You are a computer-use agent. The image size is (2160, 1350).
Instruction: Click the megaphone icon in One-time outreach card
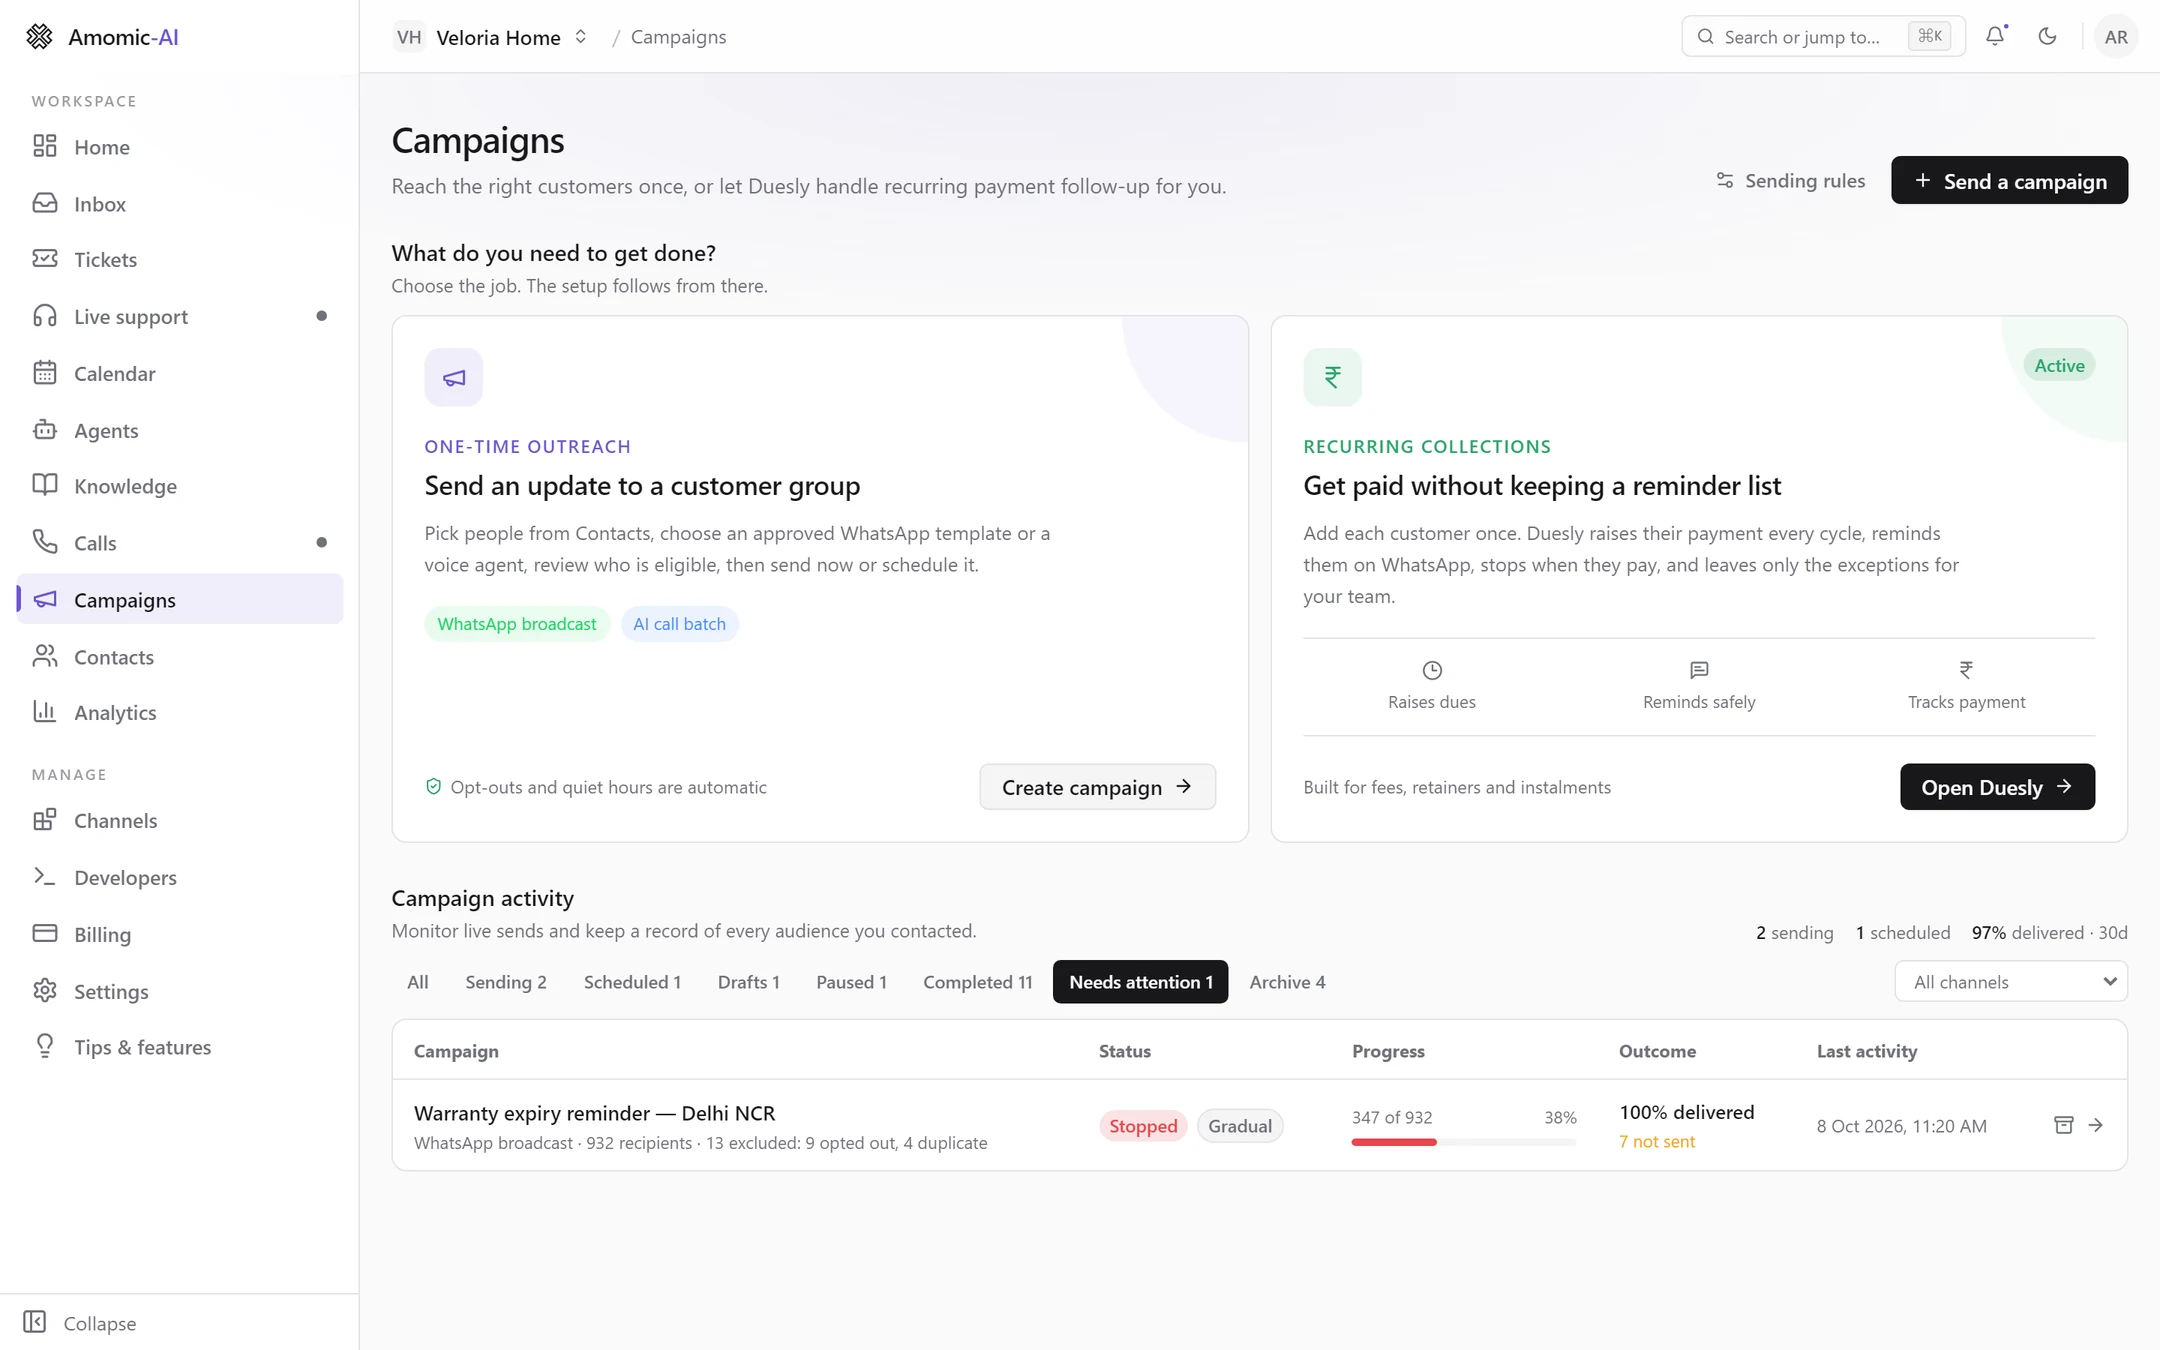453,377
